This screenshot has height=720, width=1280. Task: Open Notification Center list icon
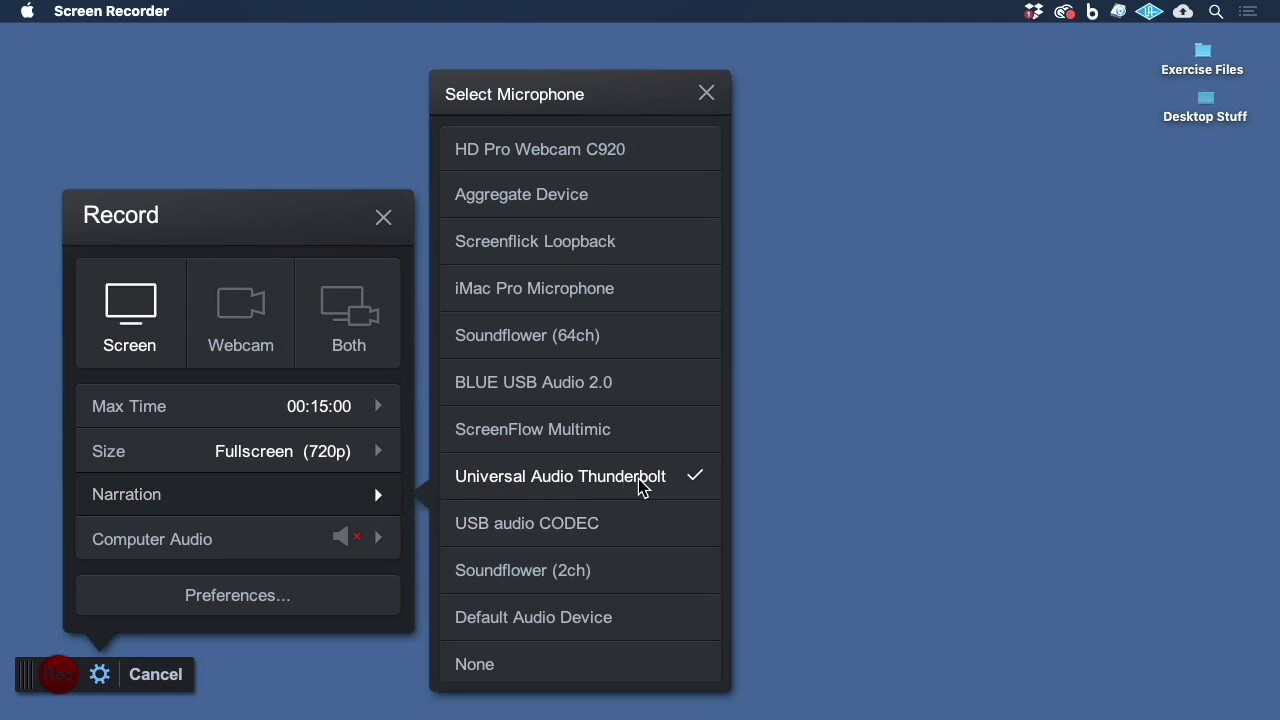point(1247,11)
